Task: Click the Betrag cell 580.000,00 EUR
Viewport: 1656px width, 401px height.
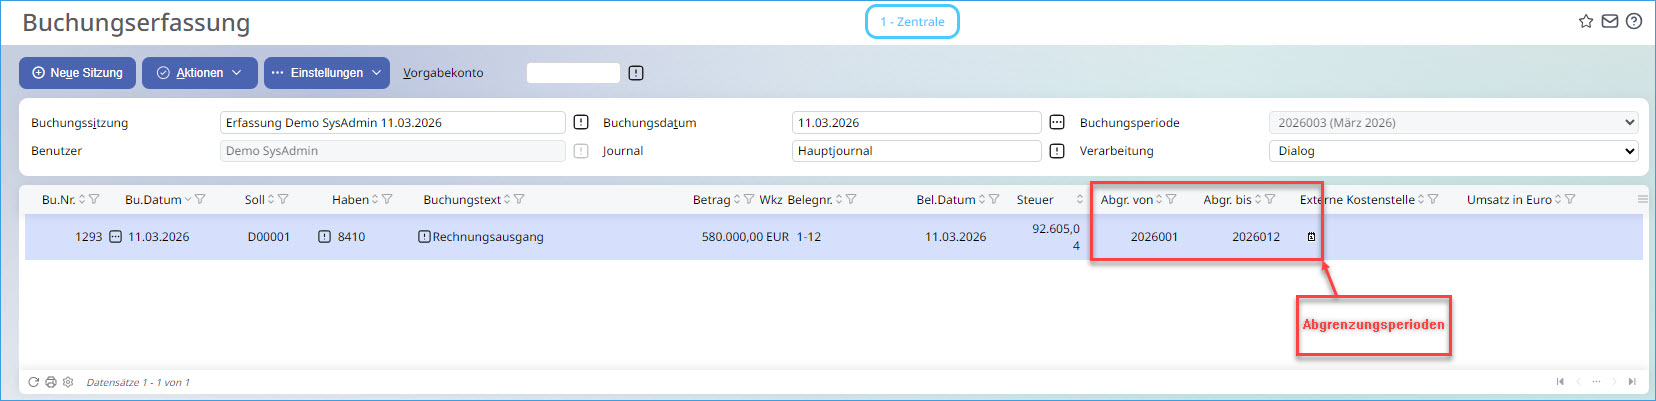Action: tap(745, 237)
